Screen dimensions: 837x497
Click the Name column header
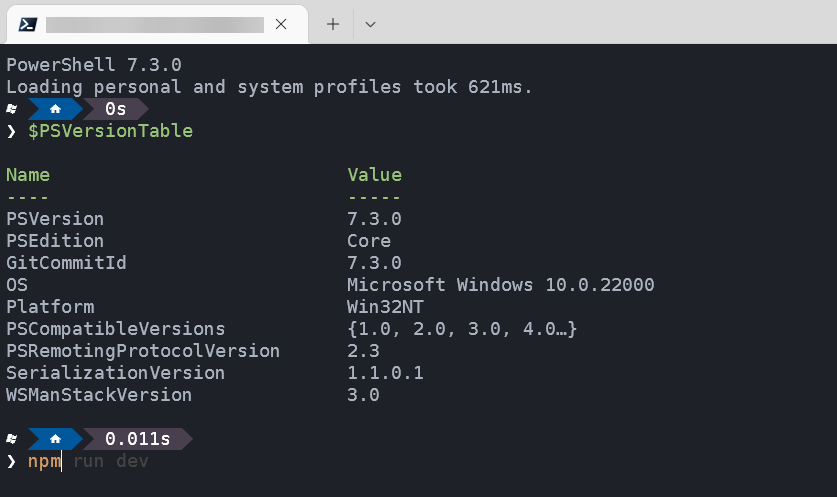tap(28, 175)
